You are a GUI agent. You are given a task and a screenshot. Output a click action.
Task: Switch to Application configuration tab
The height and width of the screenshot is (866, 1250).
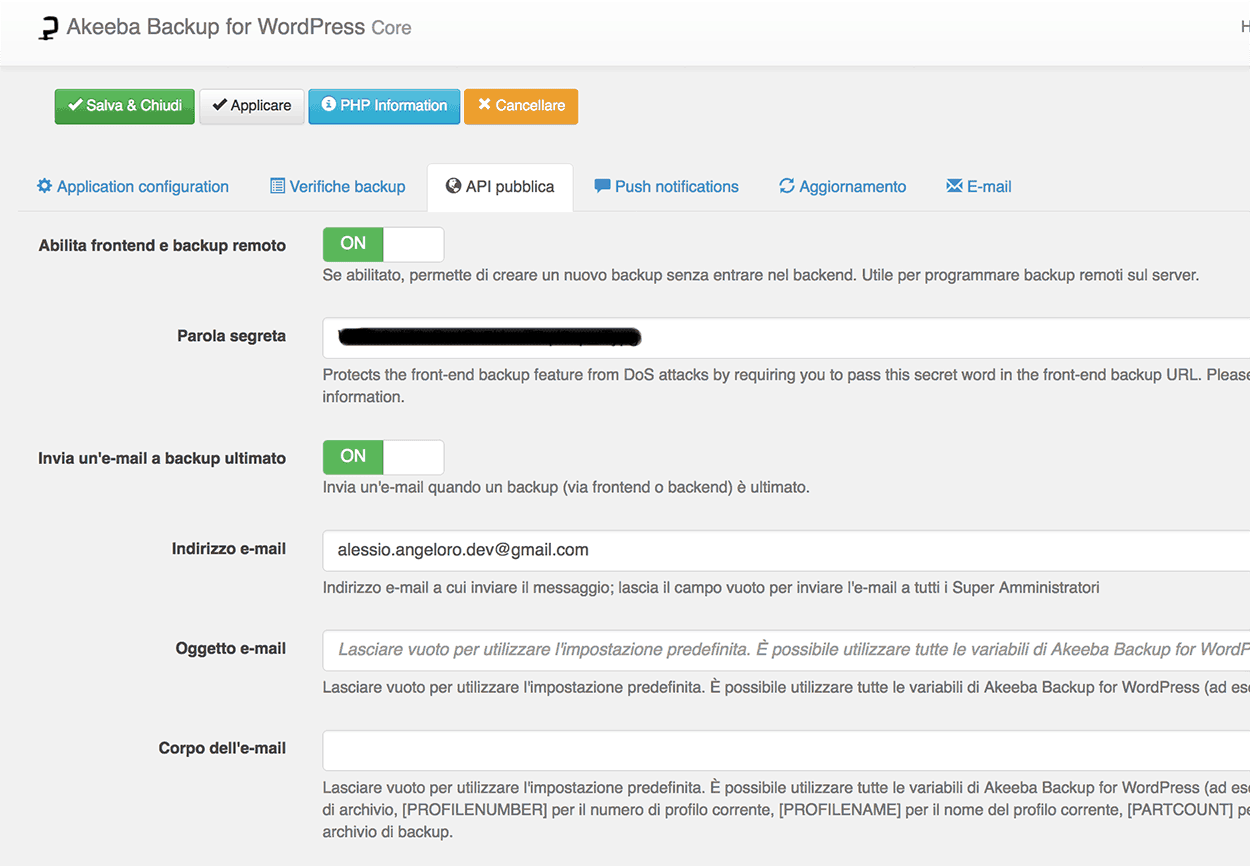(x=133, y=187)
